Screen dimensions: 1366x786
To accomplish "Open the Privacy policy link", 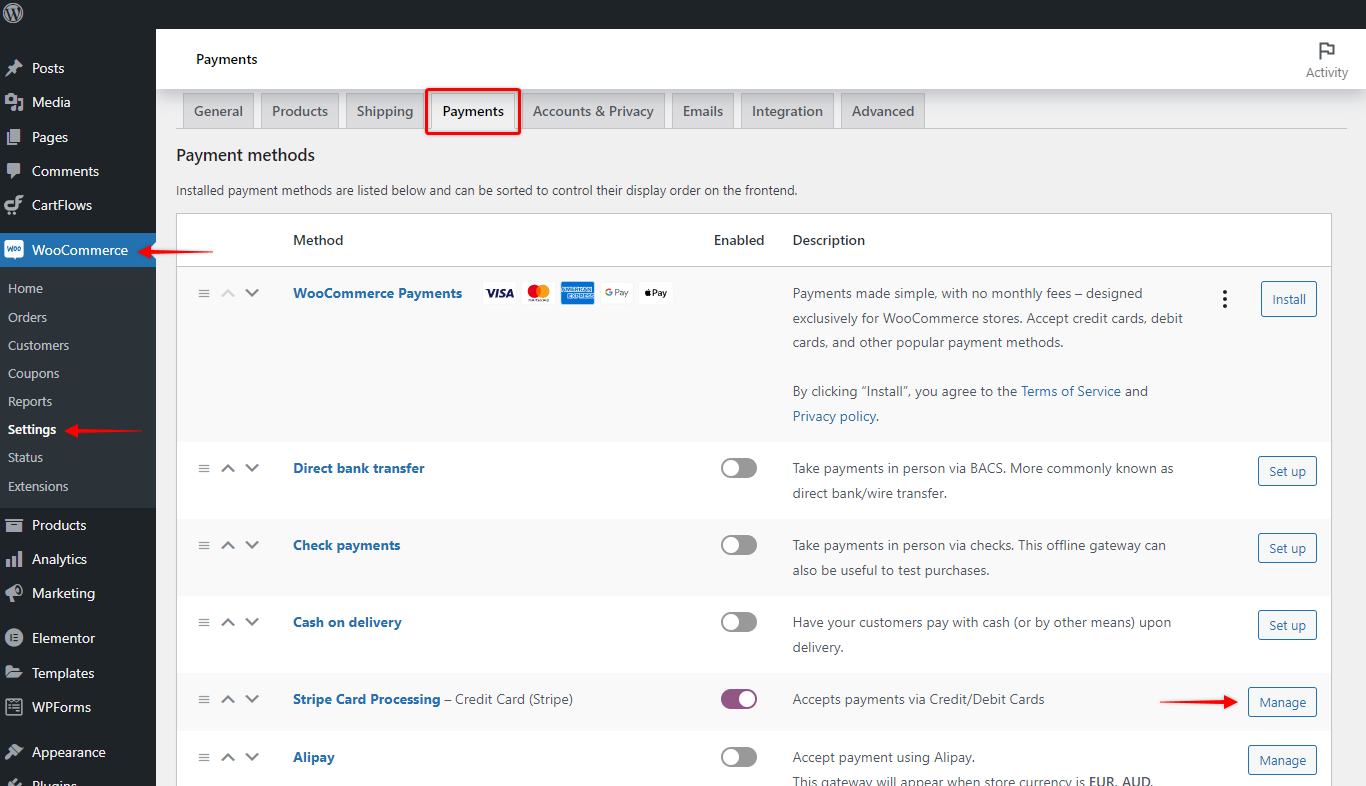I will coord(834,416).
